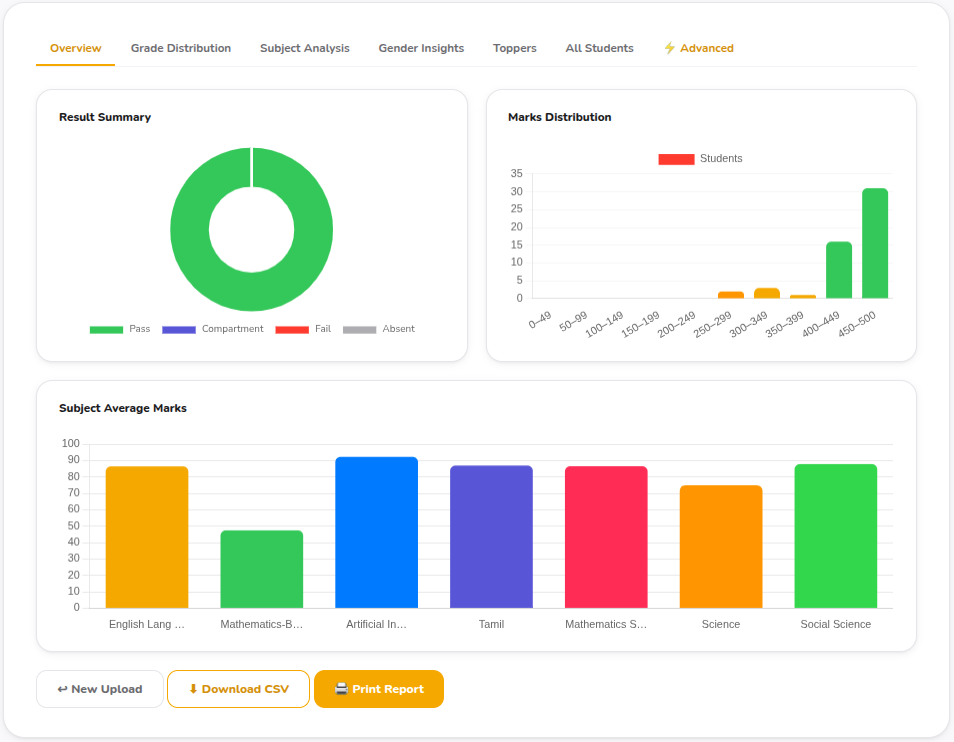Click the blue Artificial In… average bar
954x742 pixels.
pyautogui.click(x=377, y=532)
